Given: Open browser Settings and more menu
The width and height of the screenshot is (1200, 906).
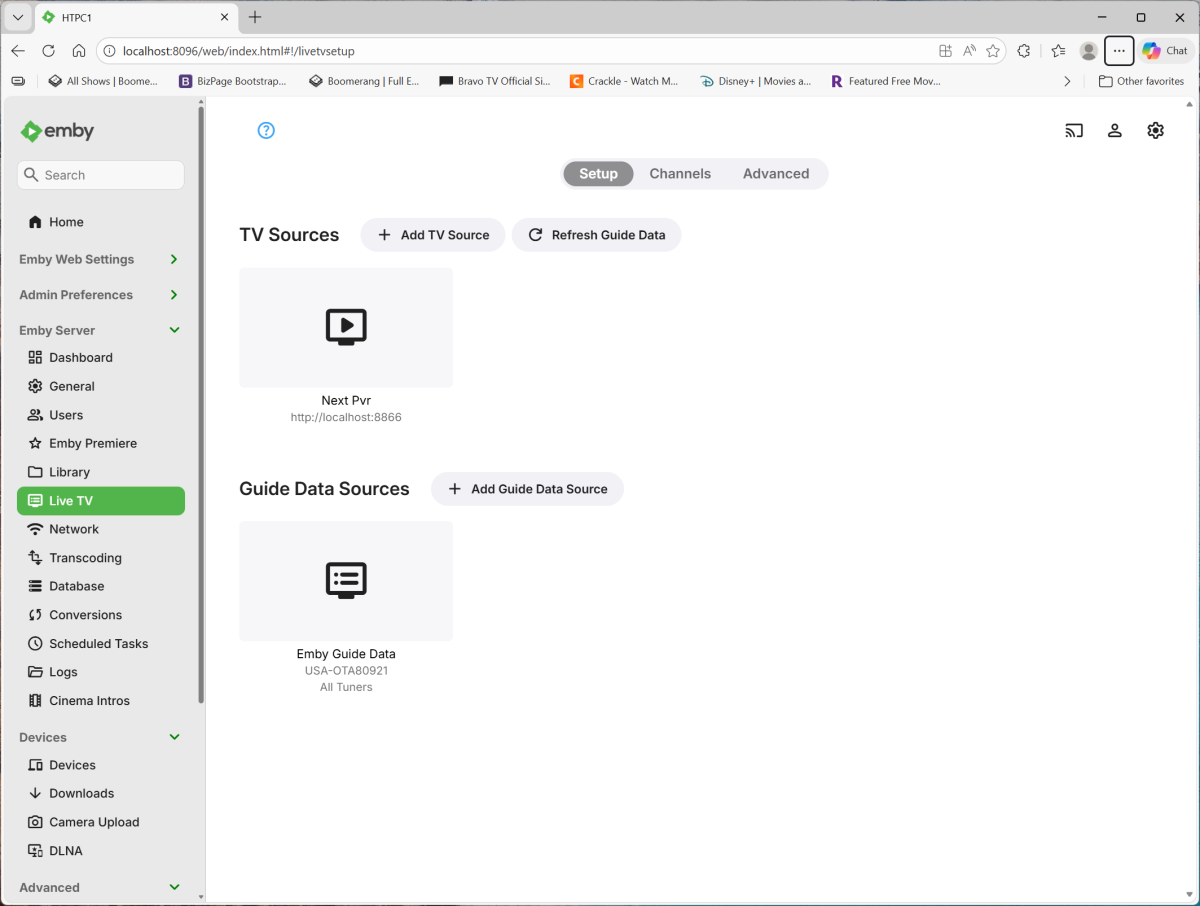Looking at the screenshot, I should (1119, 51).
